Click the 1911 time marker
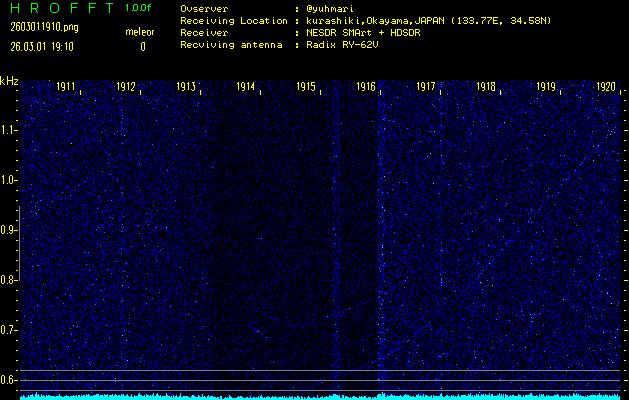This screenshot has height=400, width=629. [x=66, y=87]
